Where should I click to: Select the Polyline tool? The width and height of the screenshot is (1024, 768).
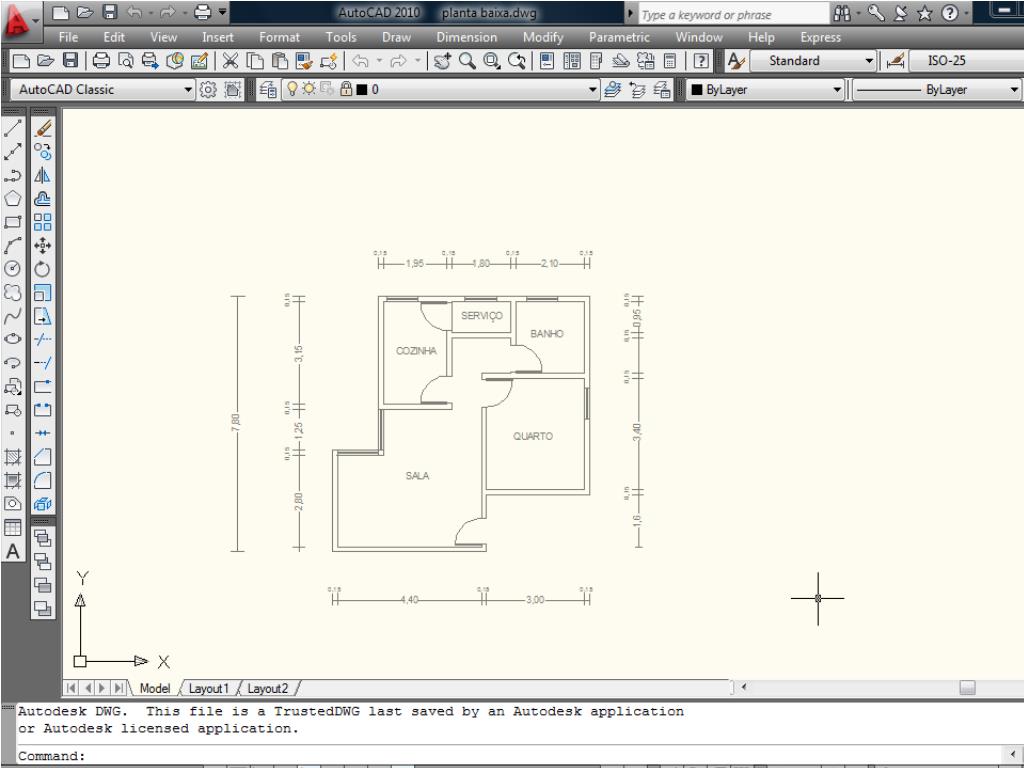[x=12, y=176]
